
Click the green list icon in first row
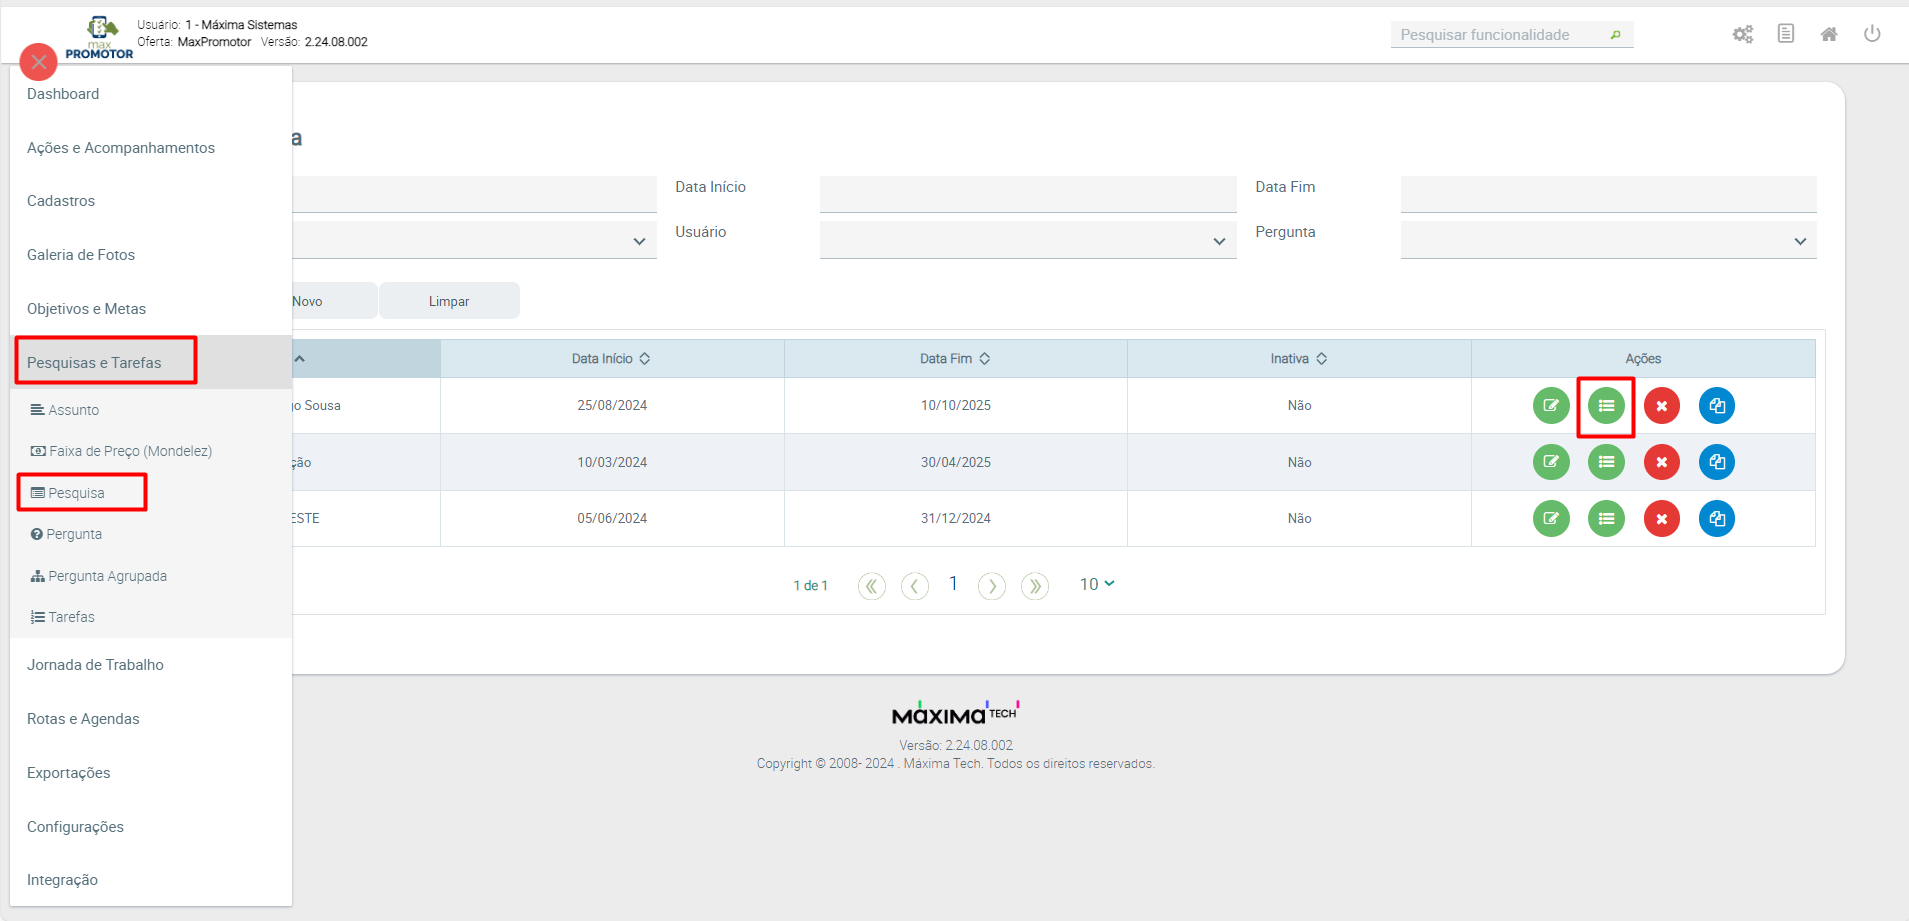click(x=1606, y=406)
